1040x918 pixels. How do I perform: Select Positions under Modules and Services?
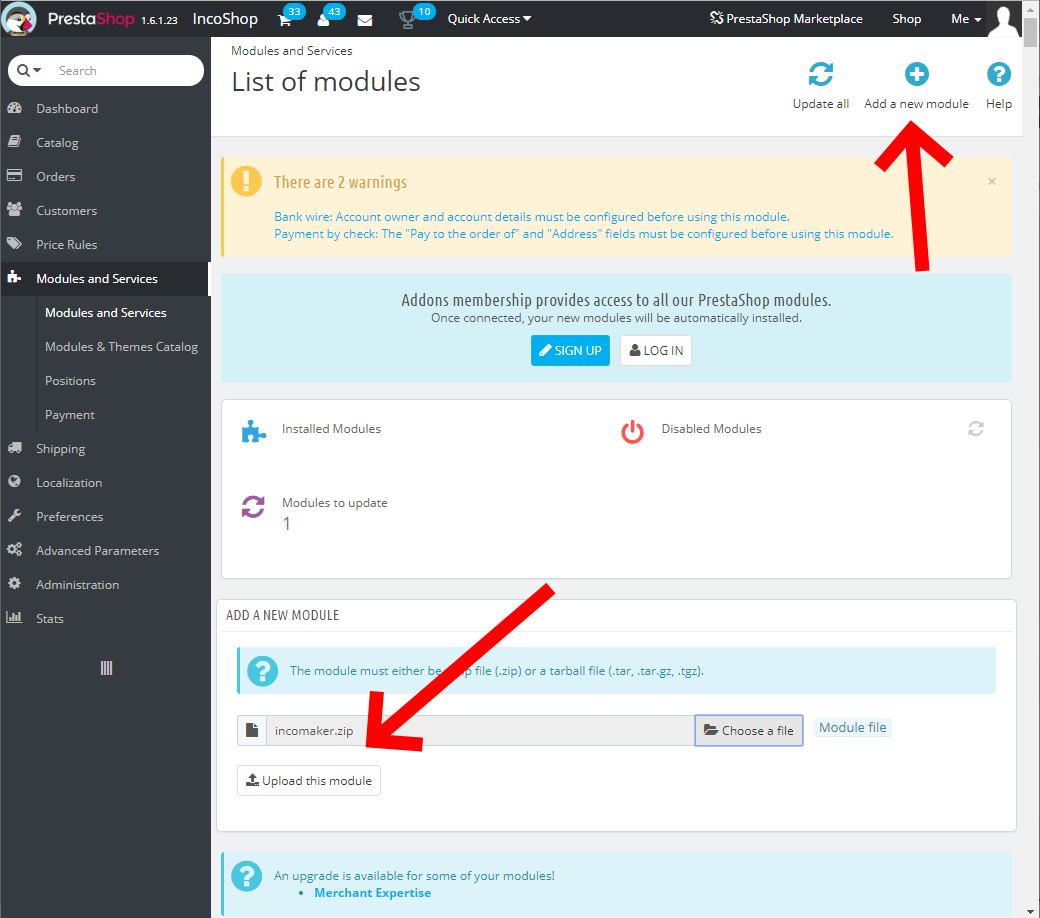(70, 381)
